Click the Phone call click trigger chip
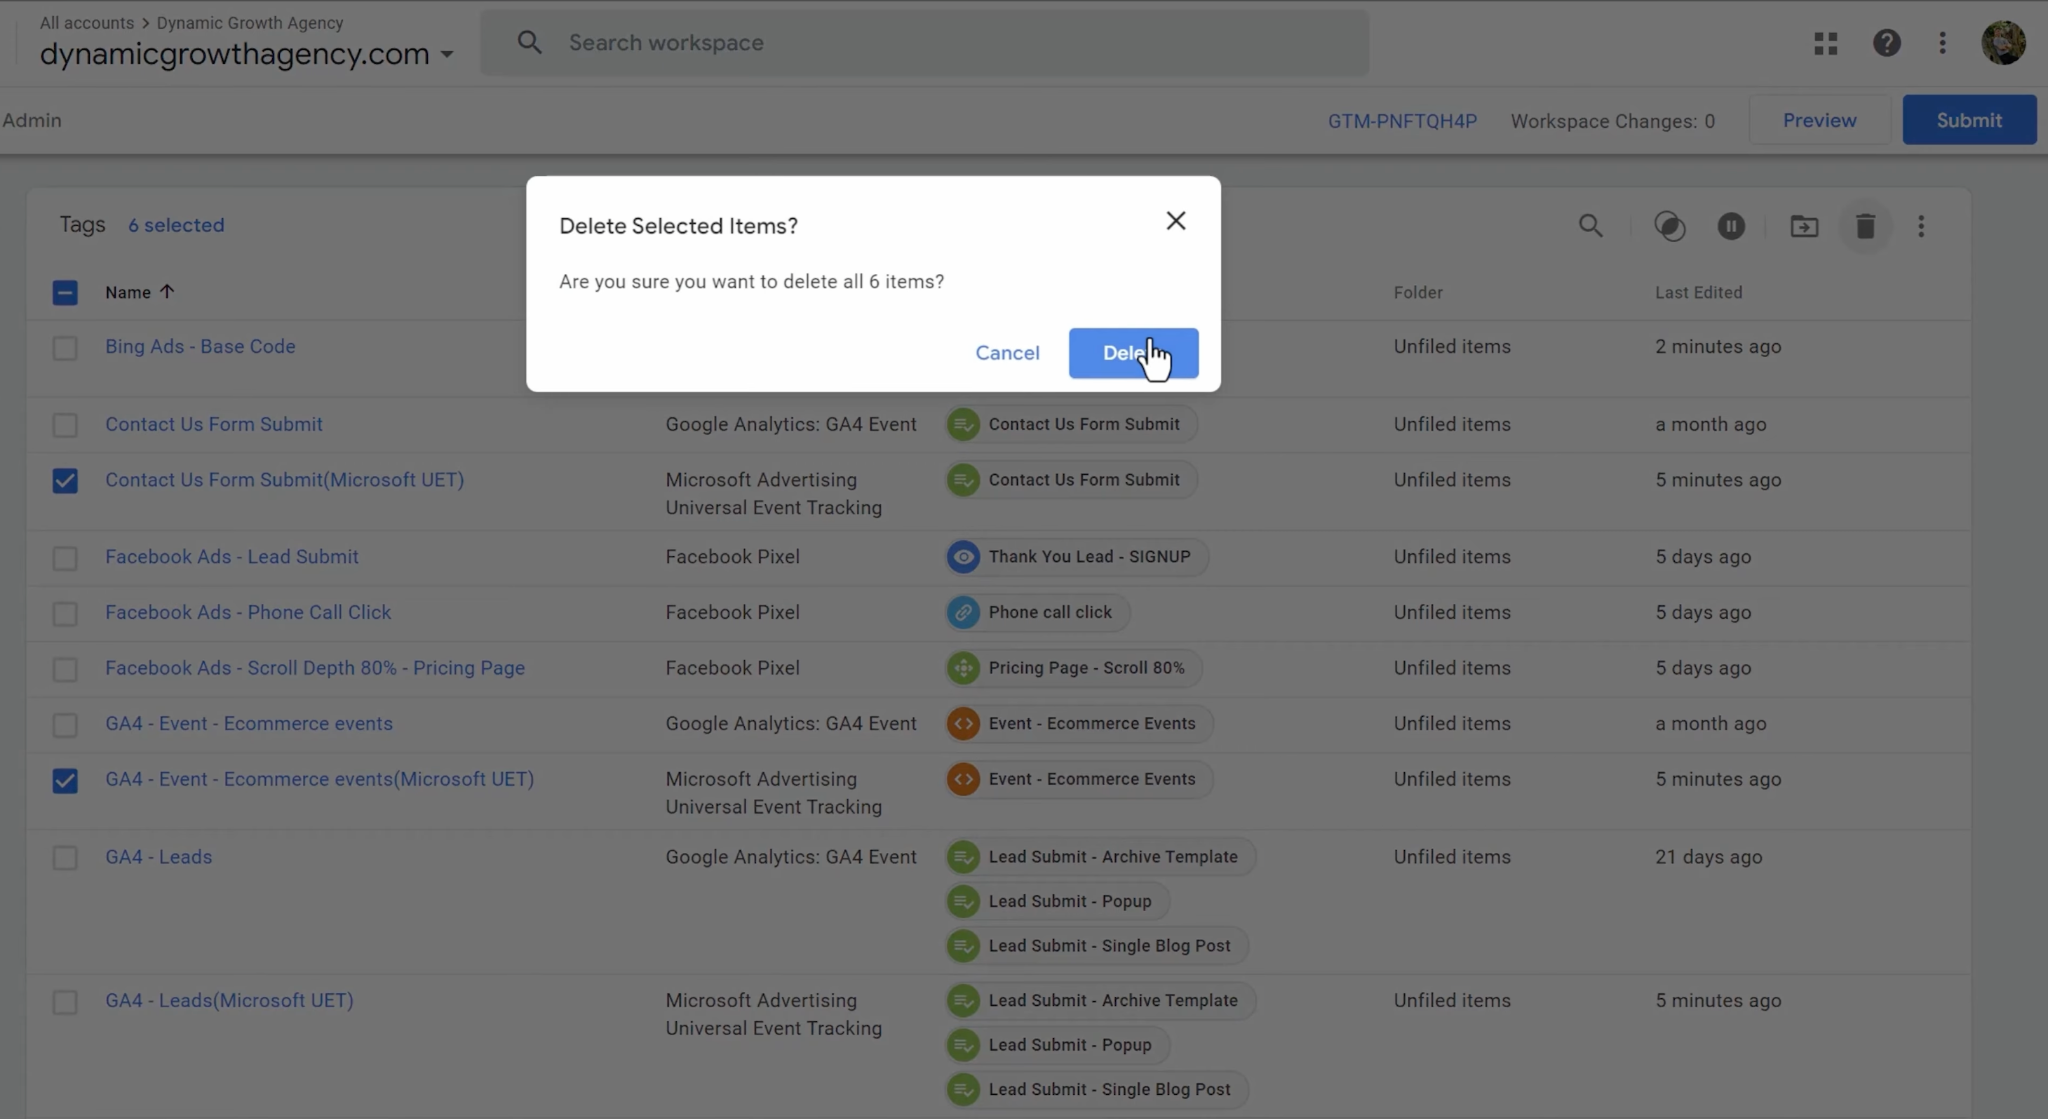Image resolution: width=2048 pixels, height=1119 pixels. coord(1037,612)
